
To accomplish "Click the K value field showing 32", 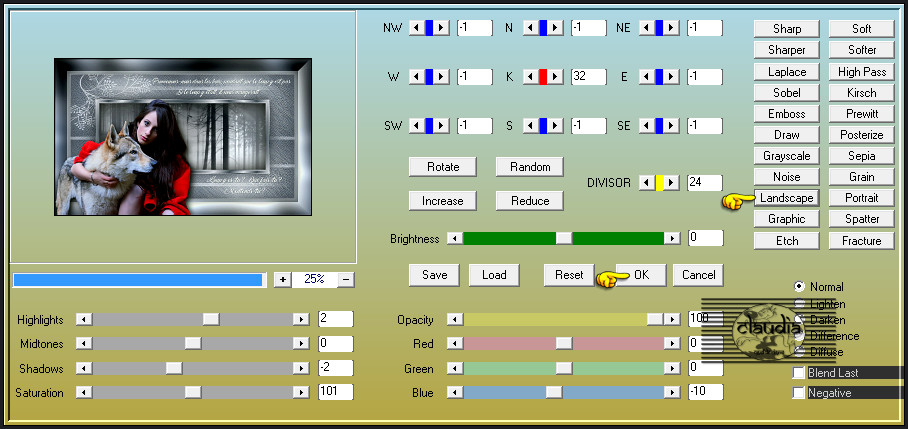I will coord(588,76).
